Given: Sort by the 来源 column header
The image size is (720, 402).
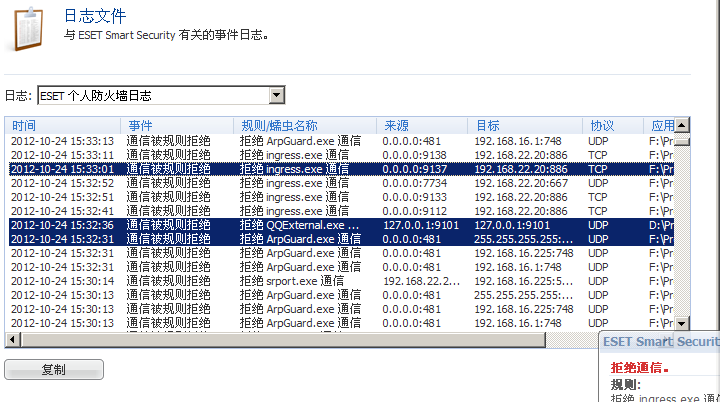Looking at the screenshot, I should [422, 125].
